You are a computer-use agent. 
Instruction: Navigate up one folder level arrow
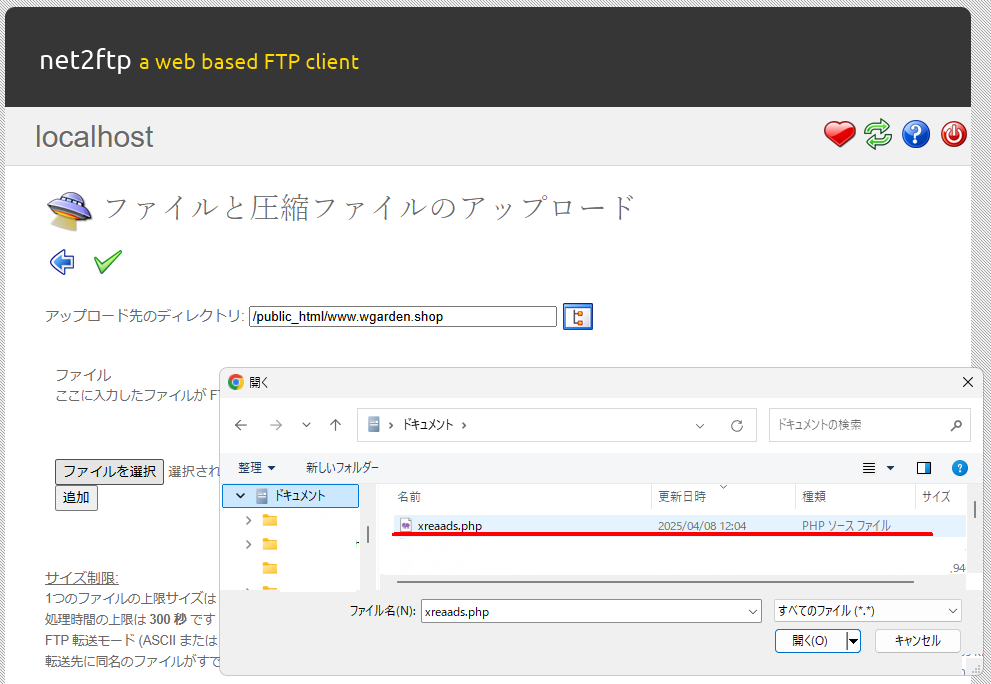point(336,425)
